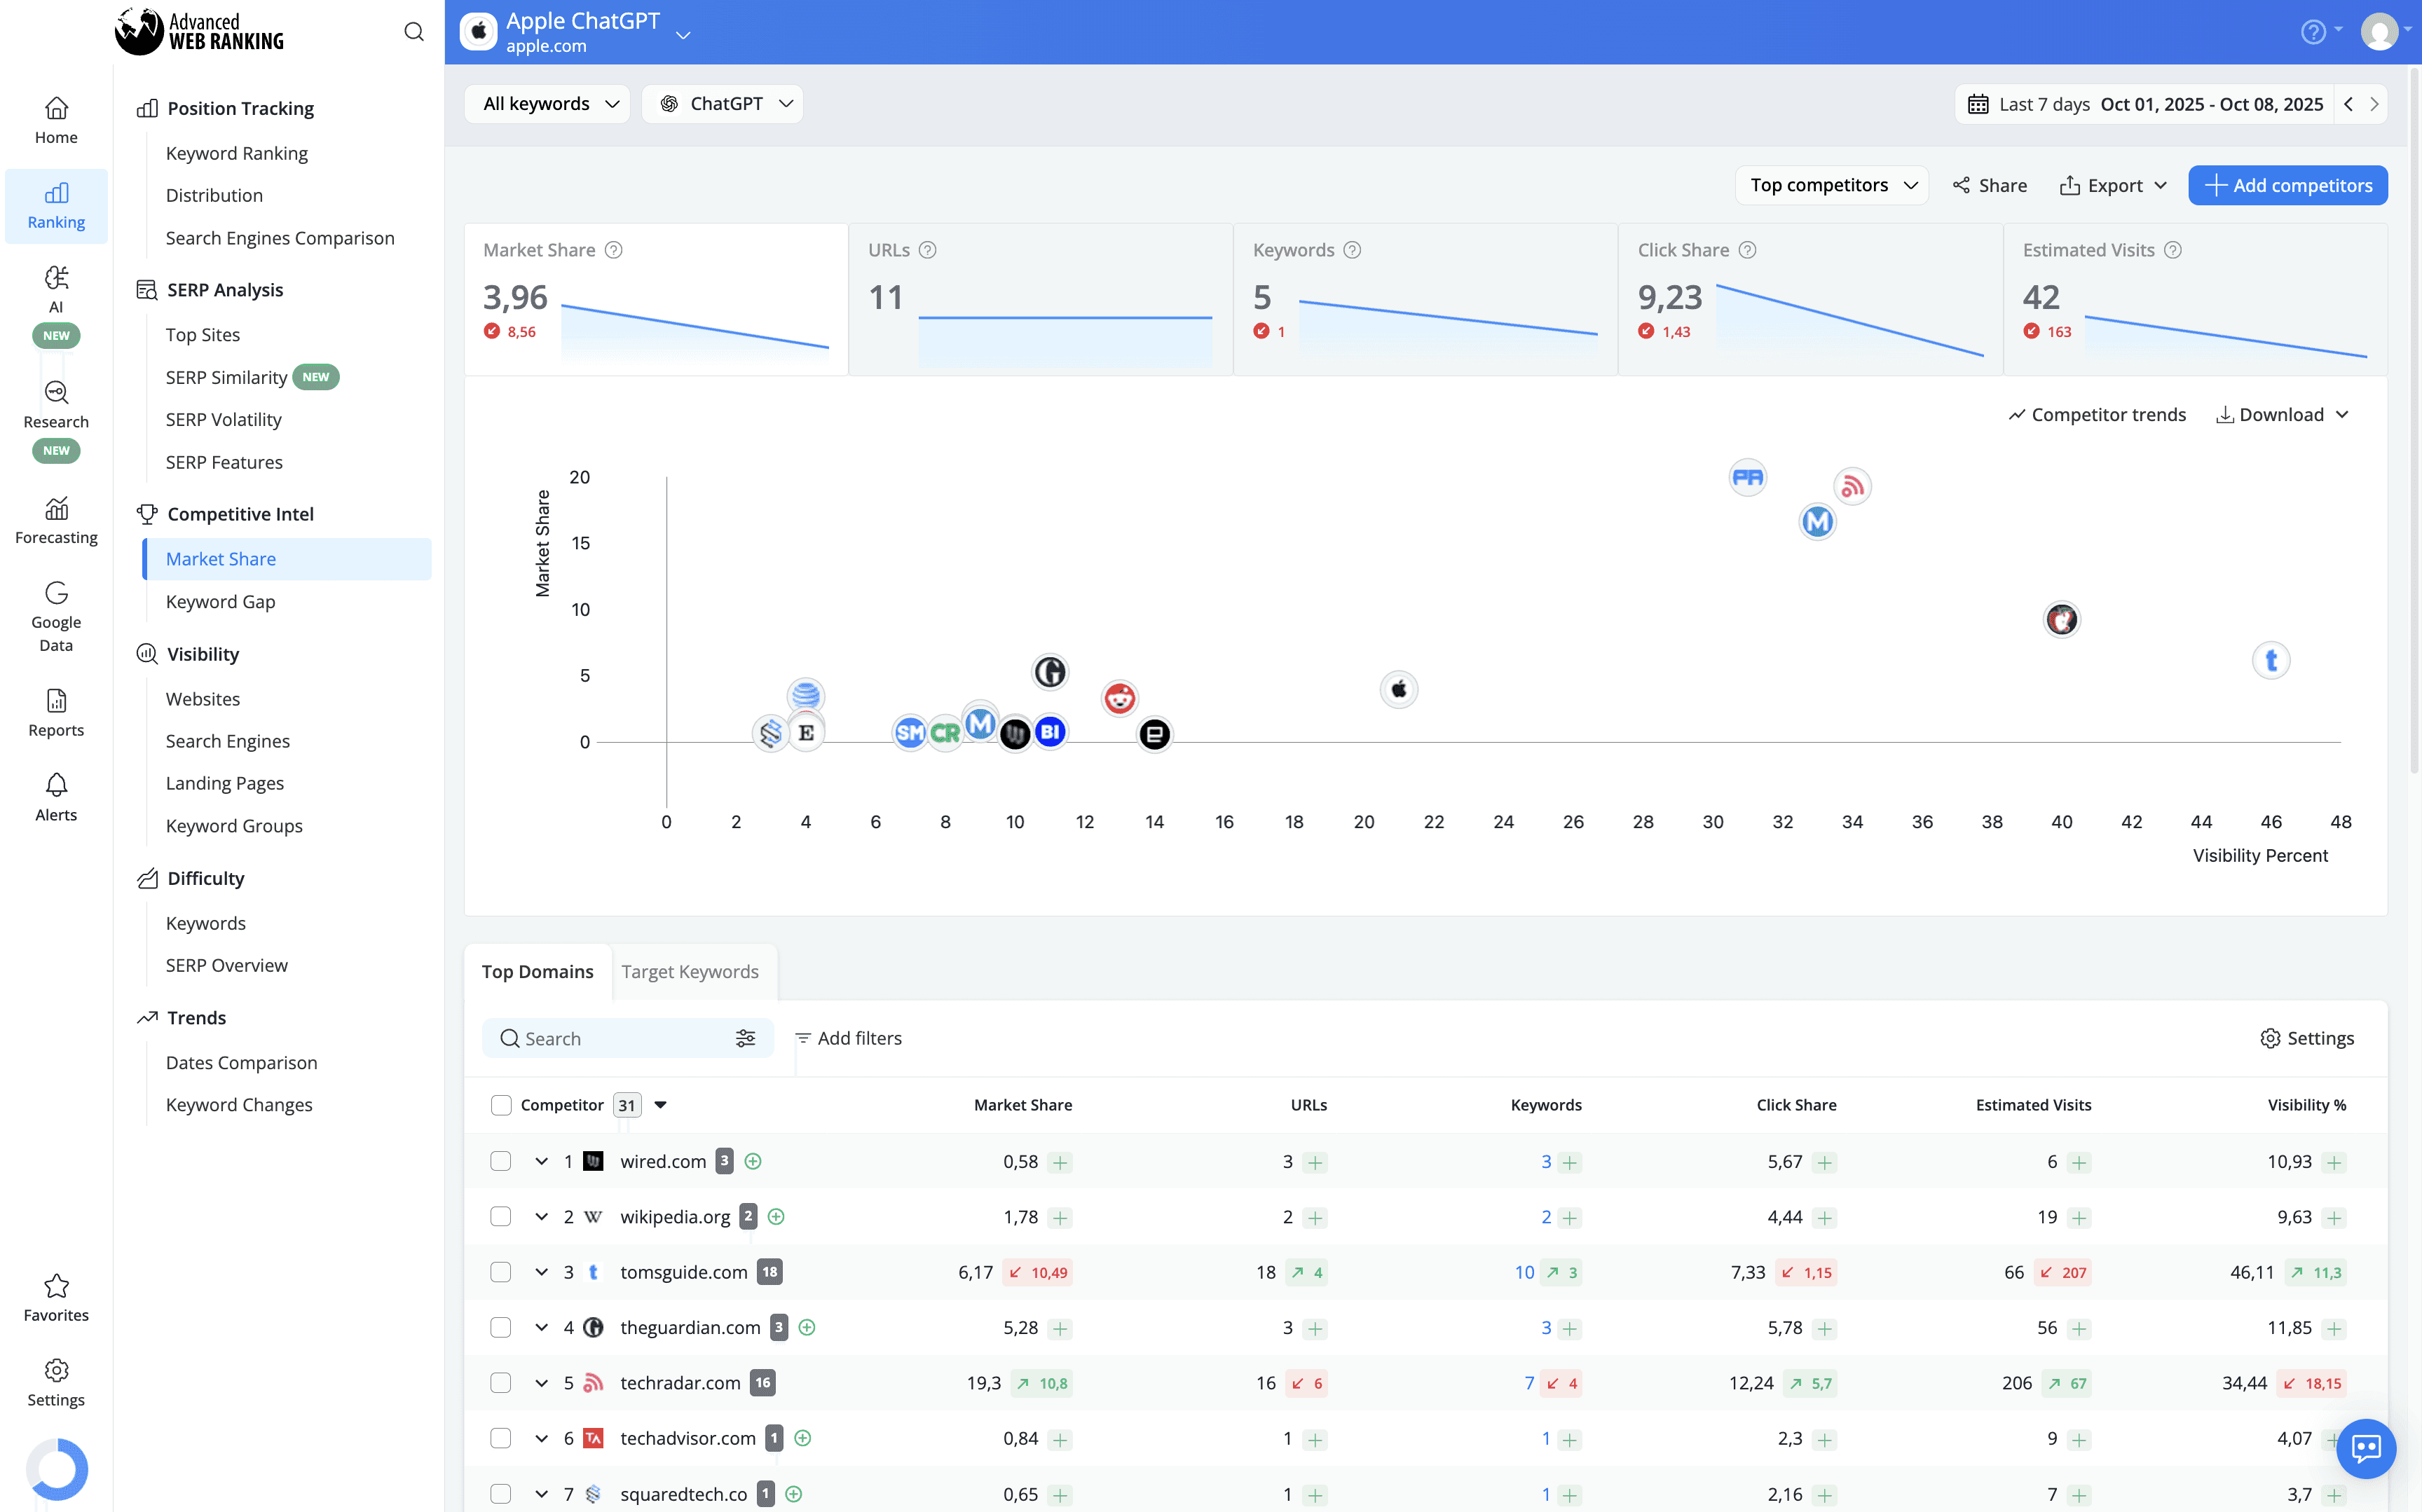Open Keyword Ranking menu item
Viewport: 2422px width, 1512px height.
click(237, 153)
